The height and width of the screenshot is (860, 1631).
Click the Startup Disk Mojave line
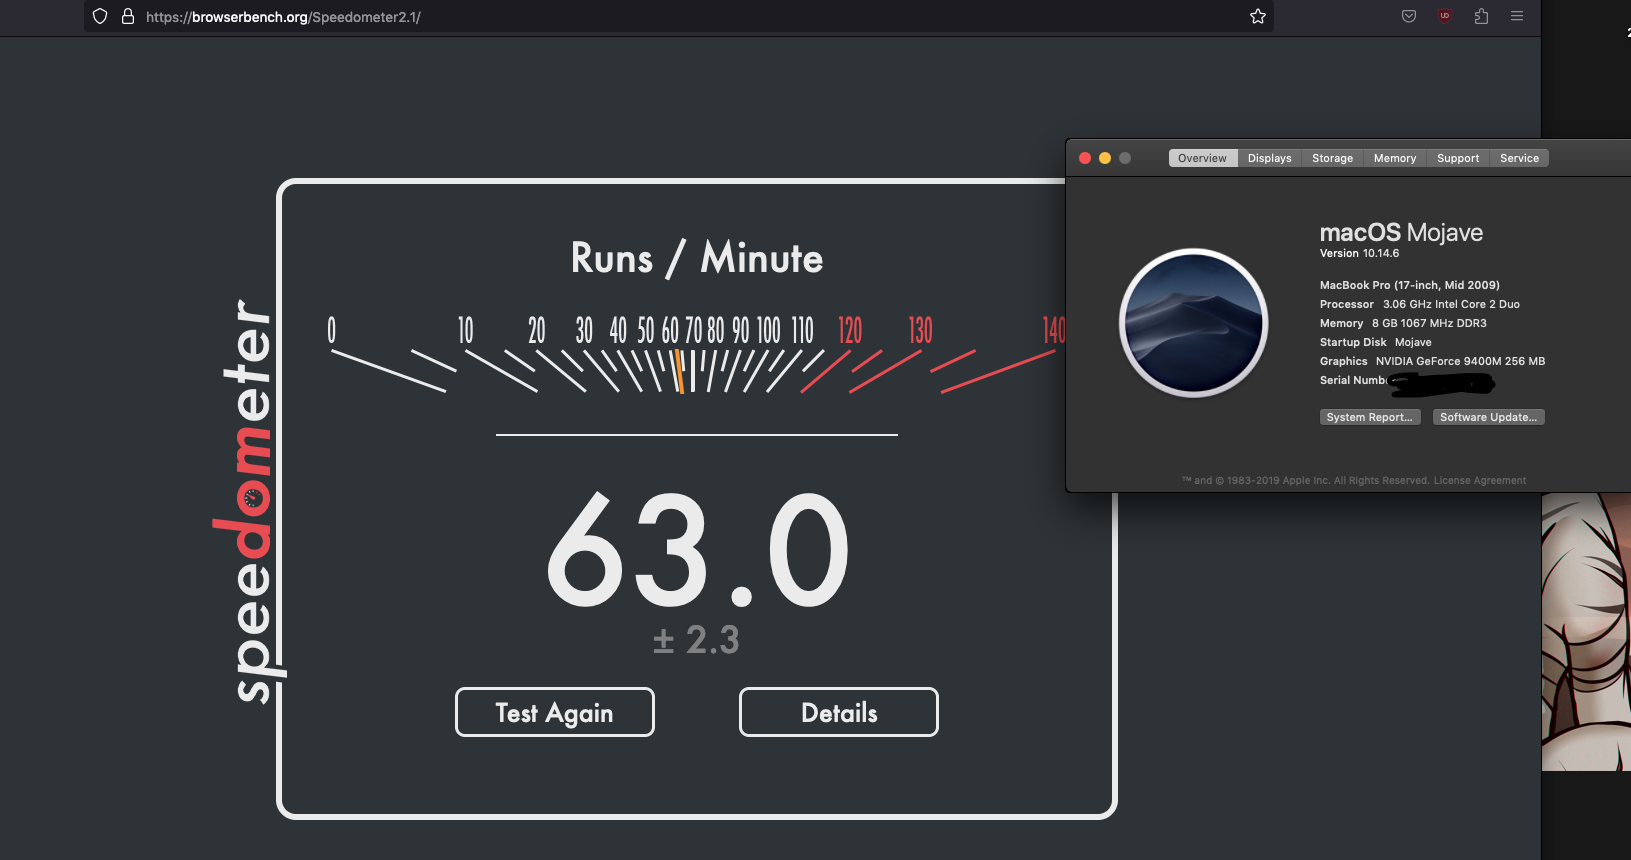tap(1376, 342)
